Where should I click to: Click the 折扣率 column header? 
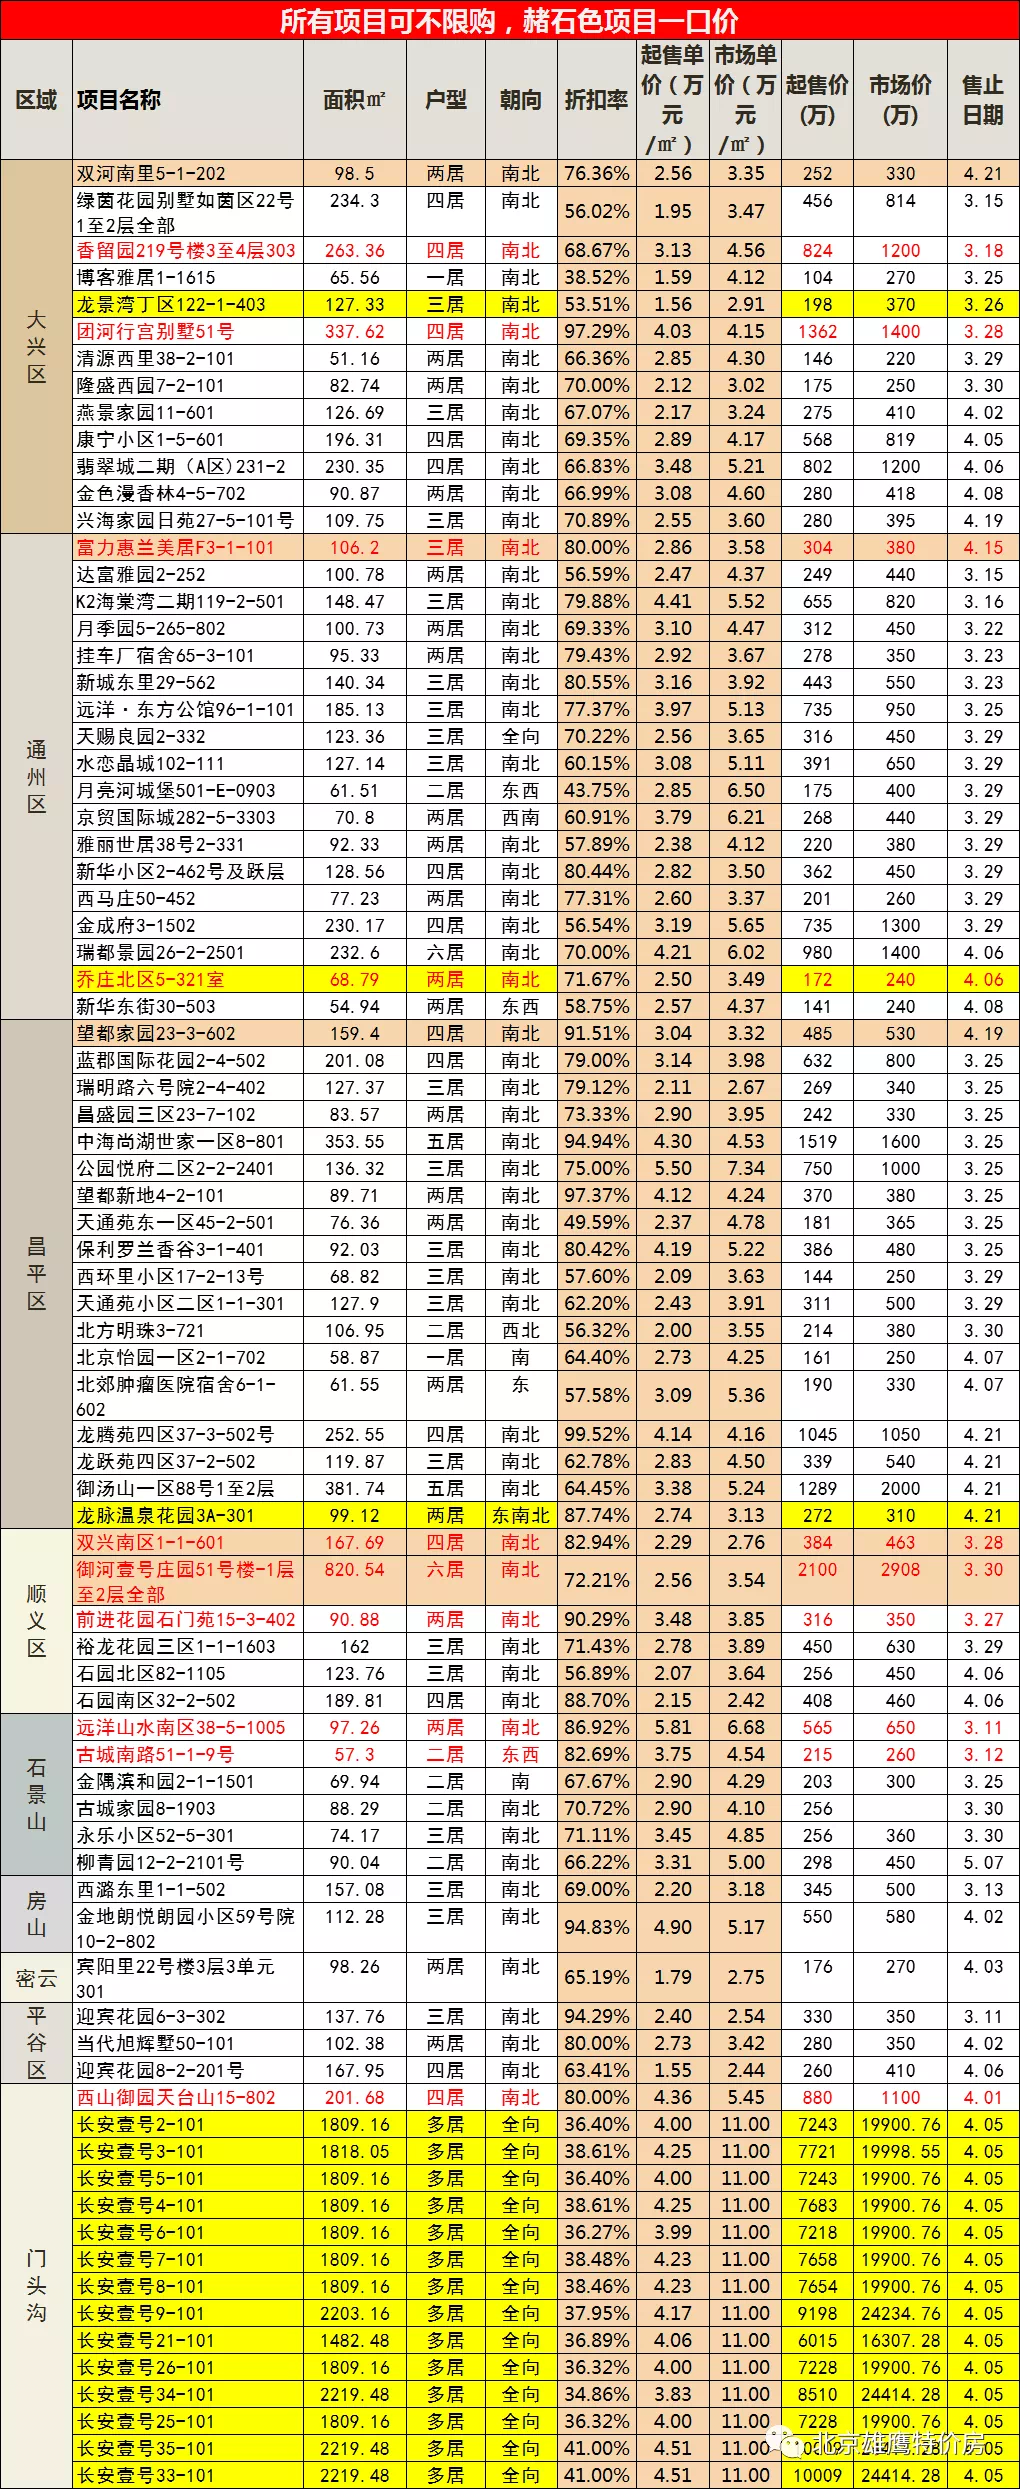596,100
